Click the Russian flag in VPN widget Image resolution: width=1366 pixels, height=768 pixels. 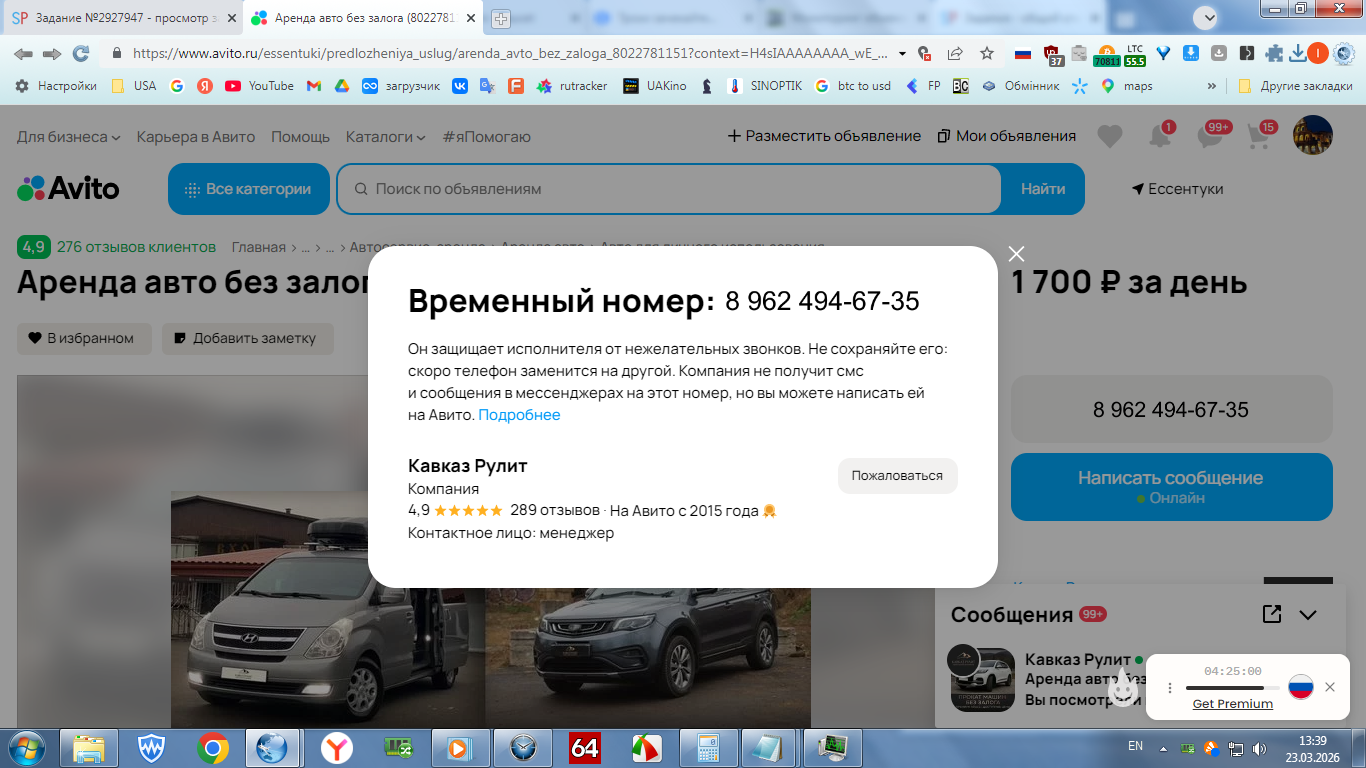1300,687
